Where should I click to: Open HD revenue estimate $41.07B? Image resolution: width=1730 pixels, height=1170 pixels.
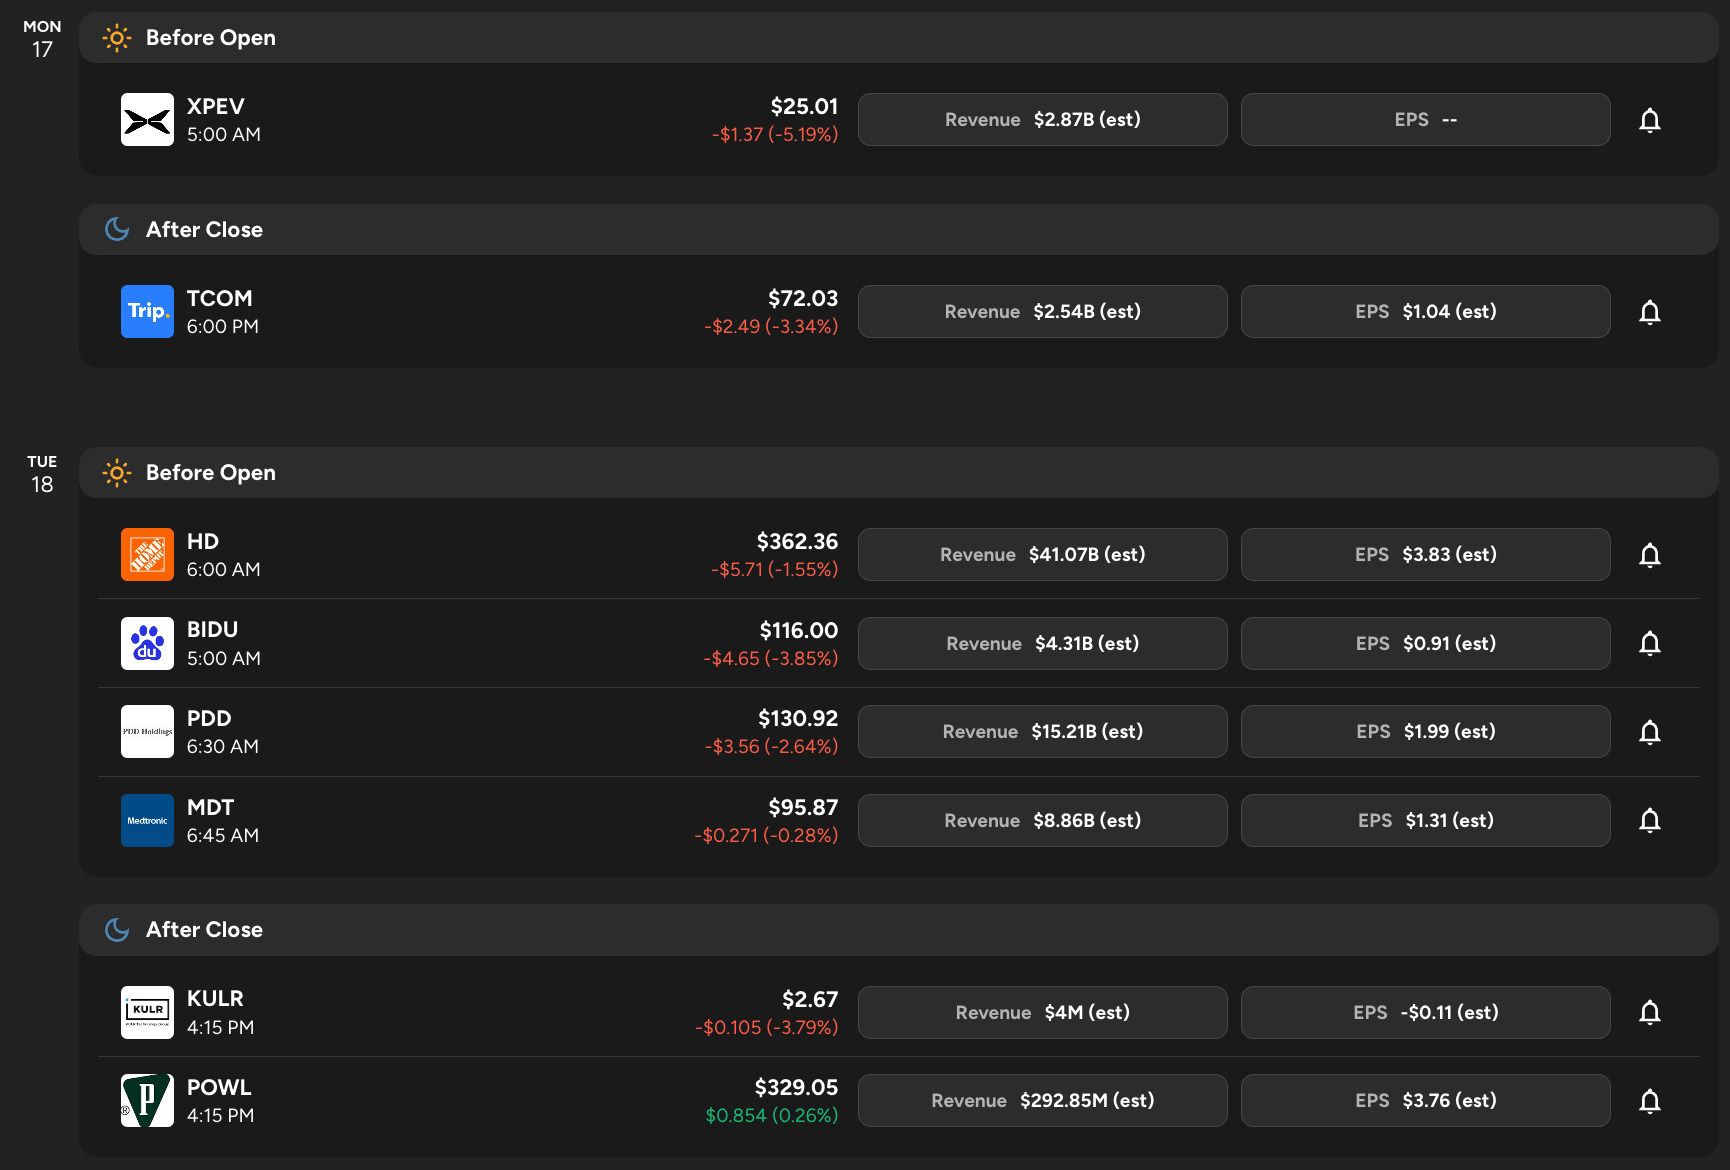pos(1043,555)
